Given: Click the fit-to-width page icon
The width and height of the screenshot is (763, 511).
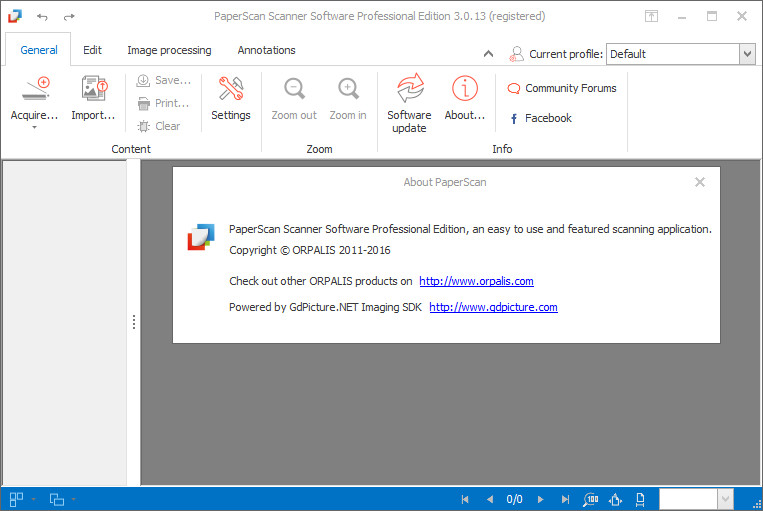Looking at the screenshot, I should point(640,499).
